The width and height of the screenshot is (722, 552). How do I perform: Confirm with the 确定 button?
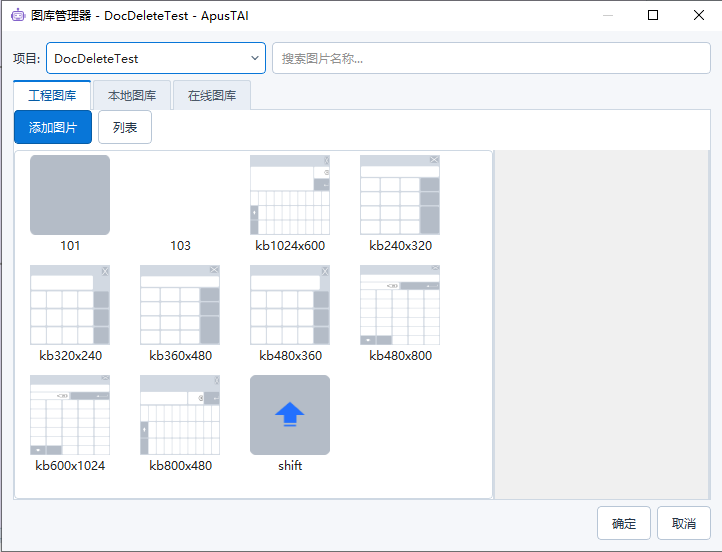click(623, 523)
